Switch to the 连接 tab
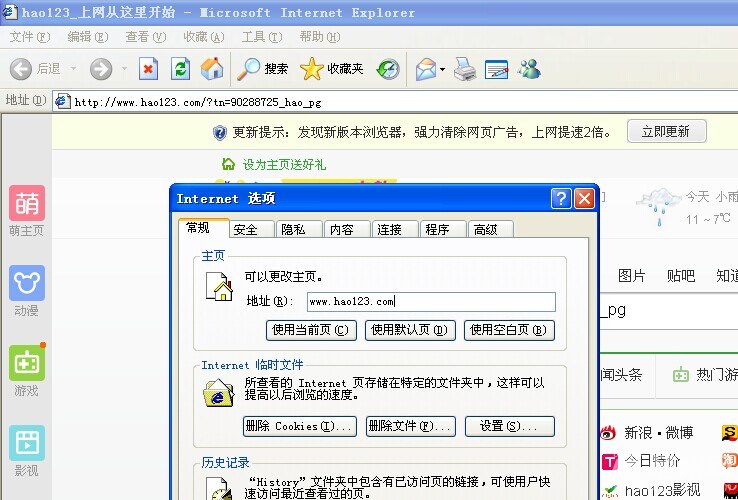This screenshot has width=738, height=500. pos(396,229)
